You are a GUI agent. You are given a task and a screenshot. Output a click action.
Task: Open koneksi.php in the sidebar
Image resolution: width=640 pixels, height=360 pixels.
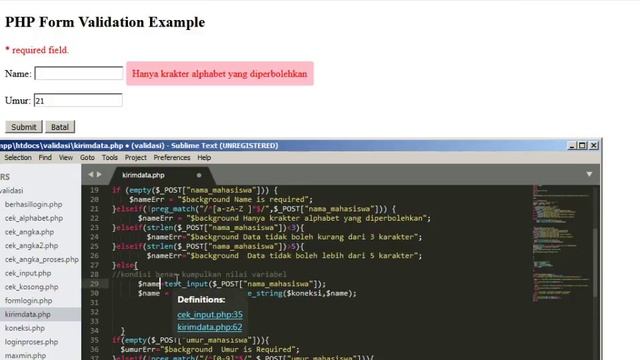tap(25, 328)
